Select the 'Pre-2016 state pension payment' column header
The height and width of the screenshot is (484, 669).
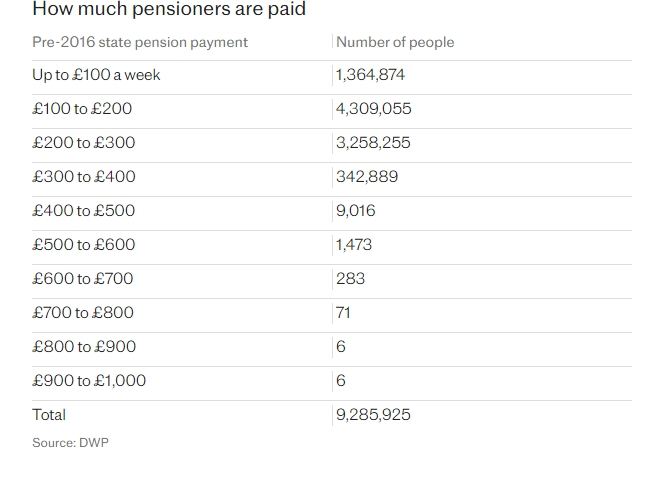pos(140,42)
